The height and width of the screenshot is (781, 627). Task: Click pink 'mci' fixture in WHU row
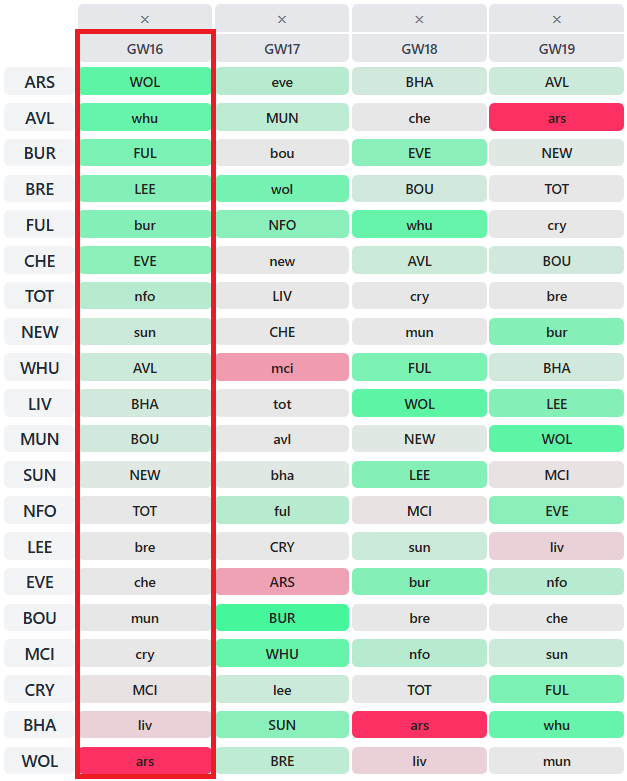pos(282,368)
